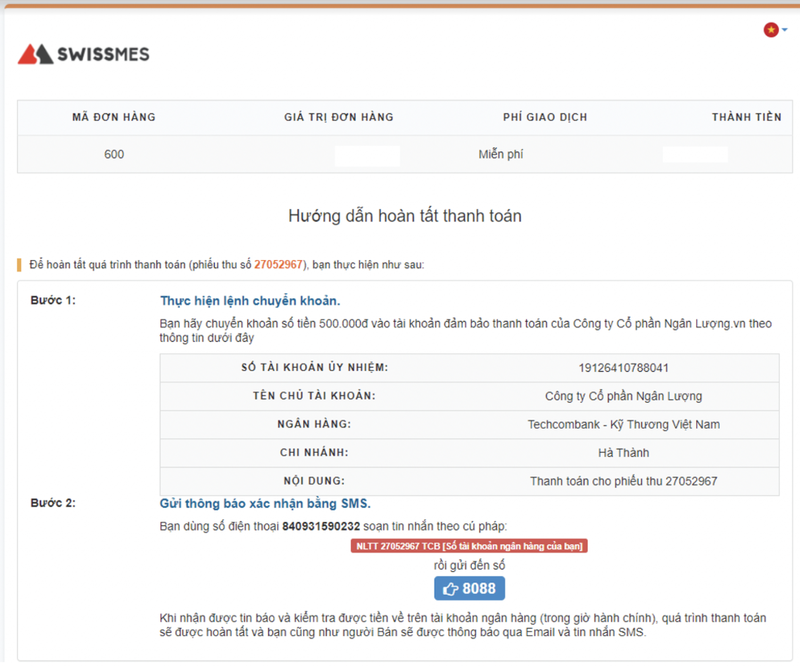The height and width of the screenshot is (666, 800).
Task: Click the 'TÊN CHỦ TÀI KHOẢN:' label
Action: [x=314, y=396]
